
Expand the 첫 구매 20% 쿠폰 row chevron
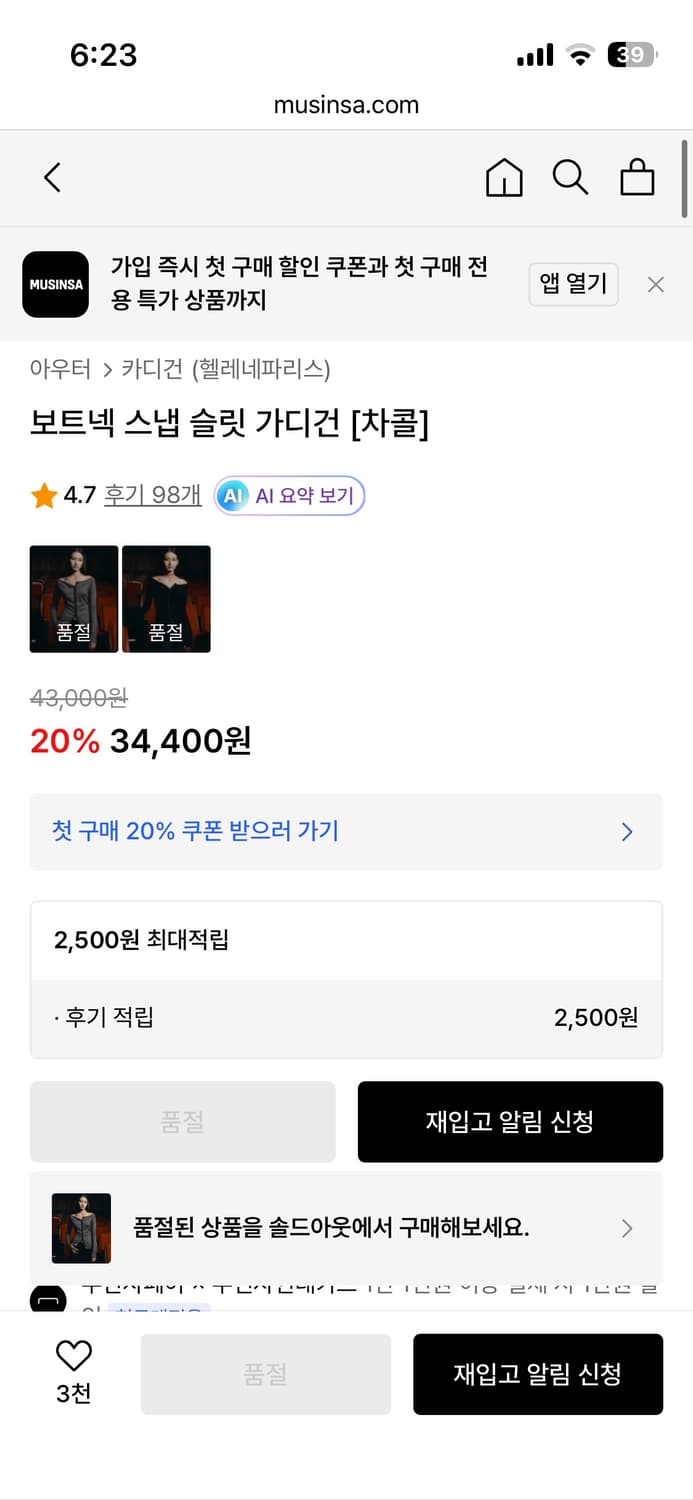(627, 832)
